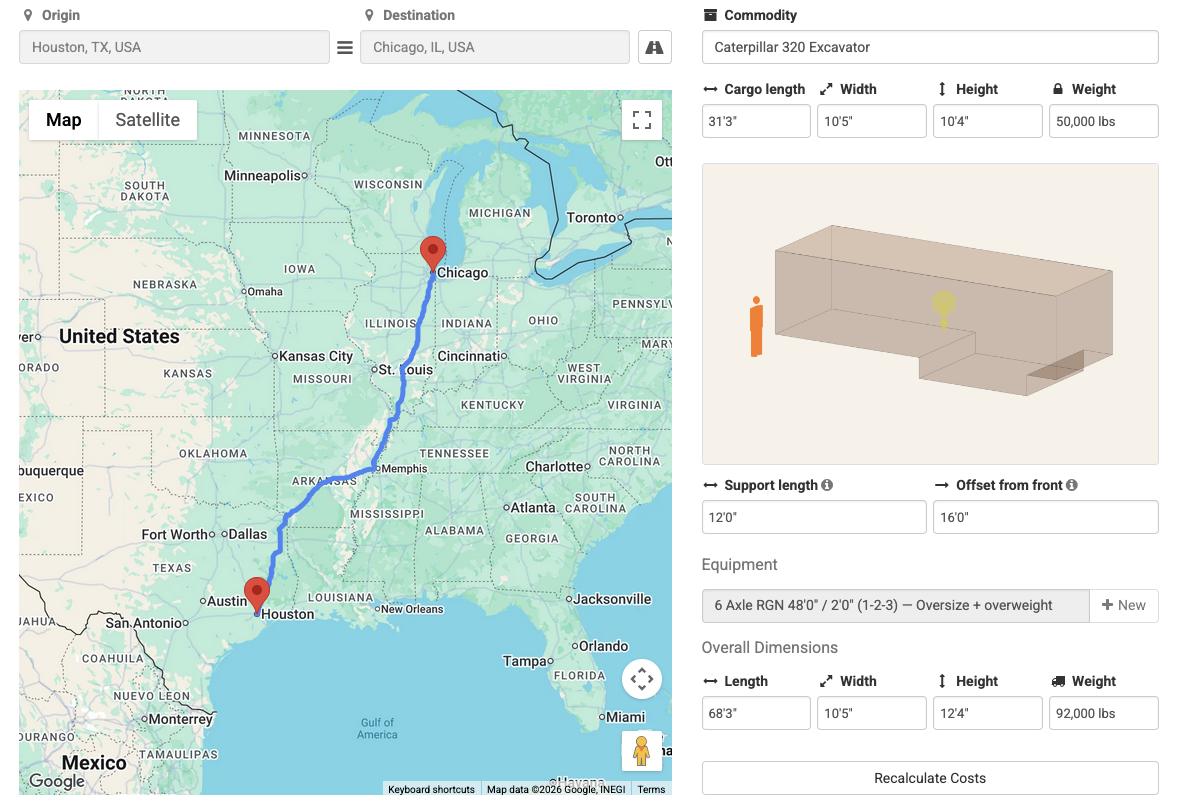
Task: Click the overall Length field 68'3"
Action: (756, 713)
